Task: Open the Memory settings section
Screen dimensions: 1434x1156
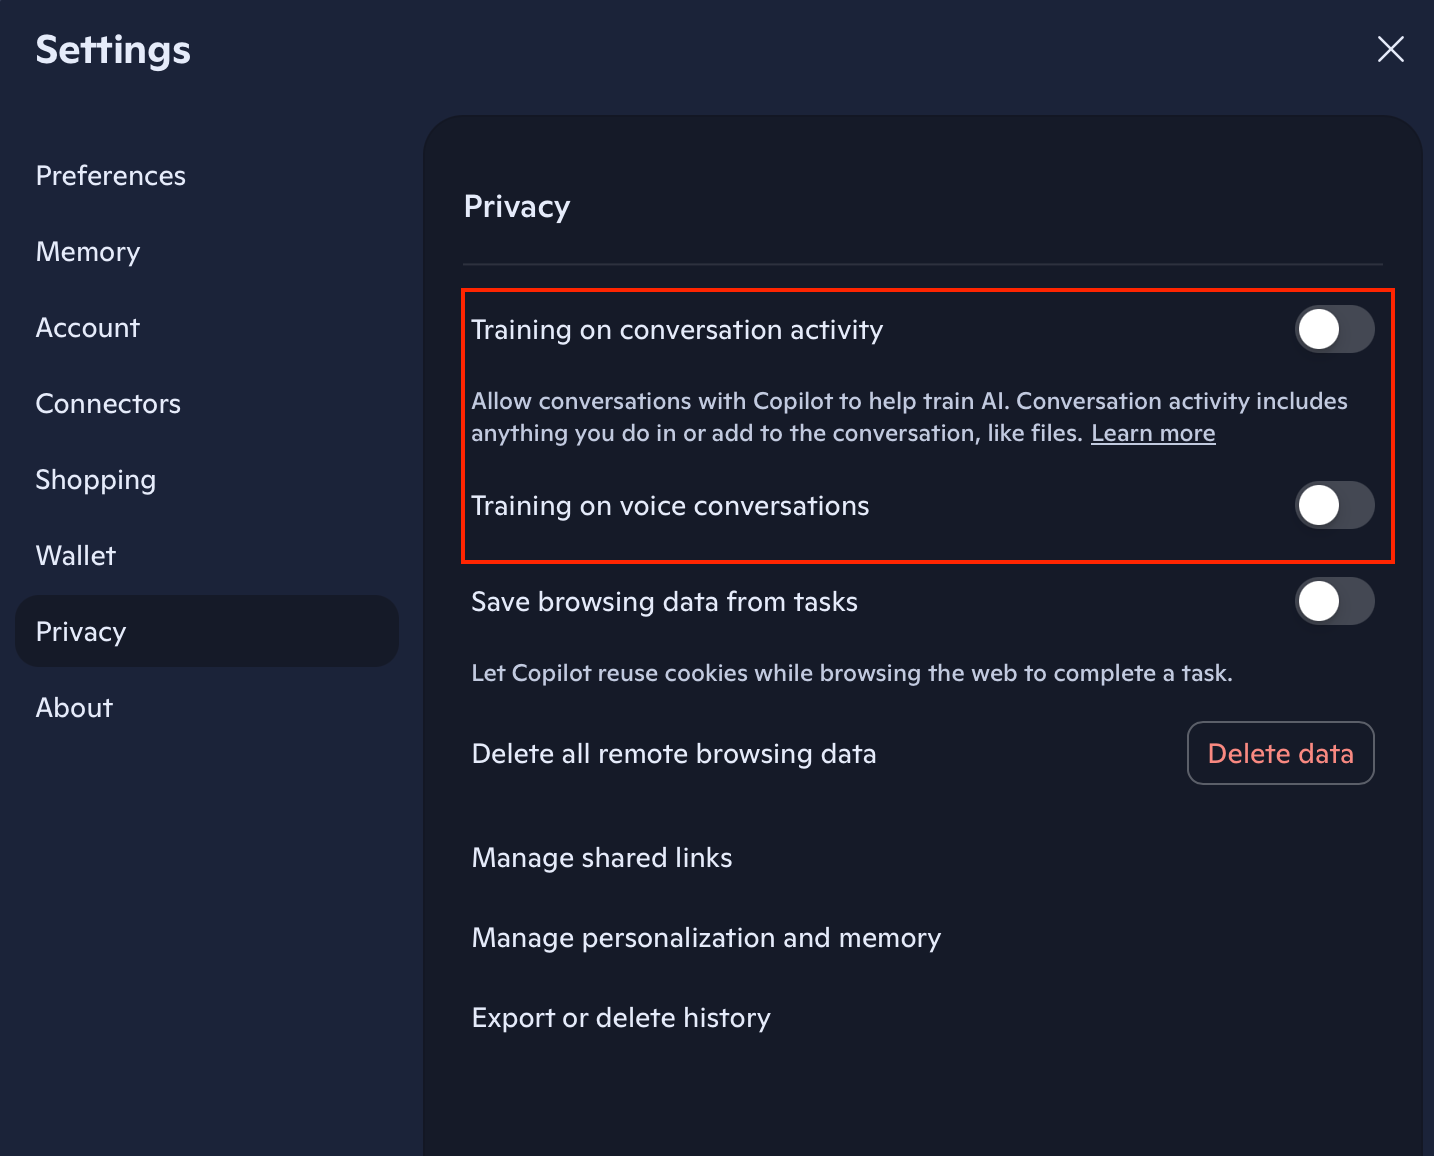Action: 88,252
